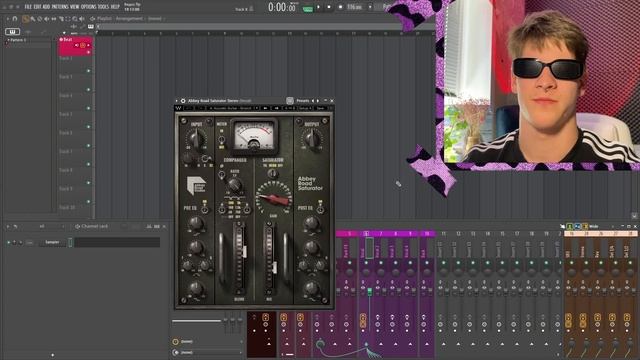Open the mixer output (none) selector
The width and height of the screenshot is (640, 360).
pos(207,352)
